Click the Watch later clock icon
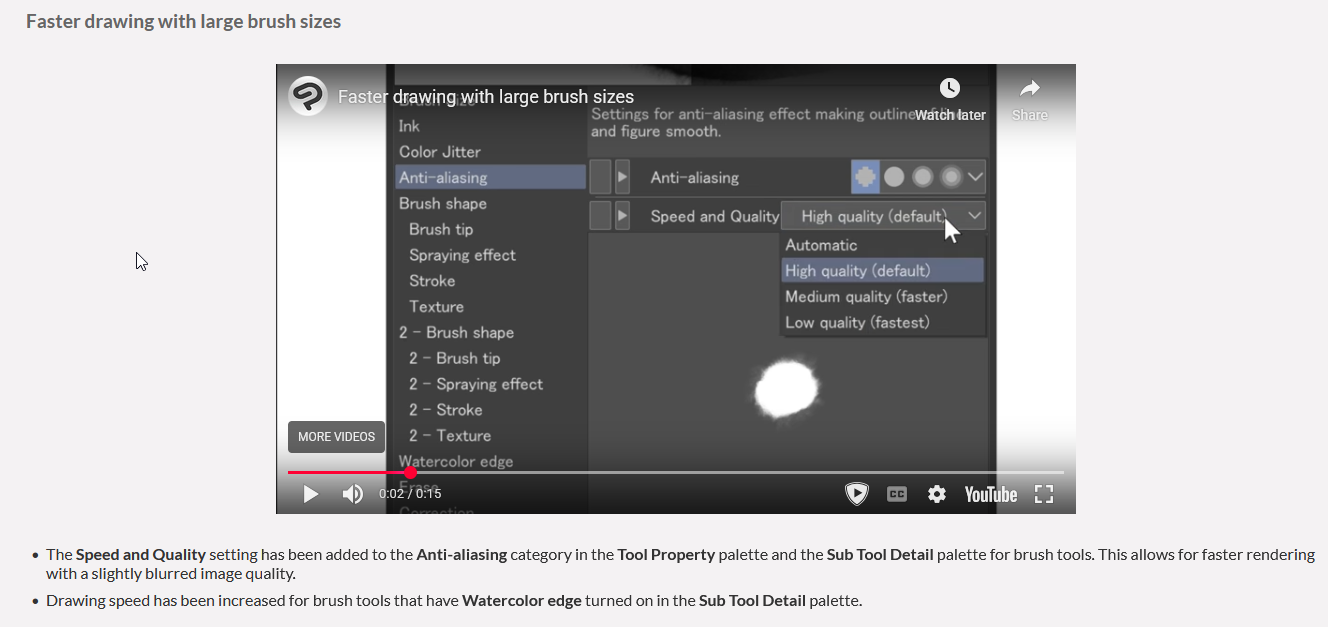This screenshot has height=627, width=1328. tap(950, 88)
